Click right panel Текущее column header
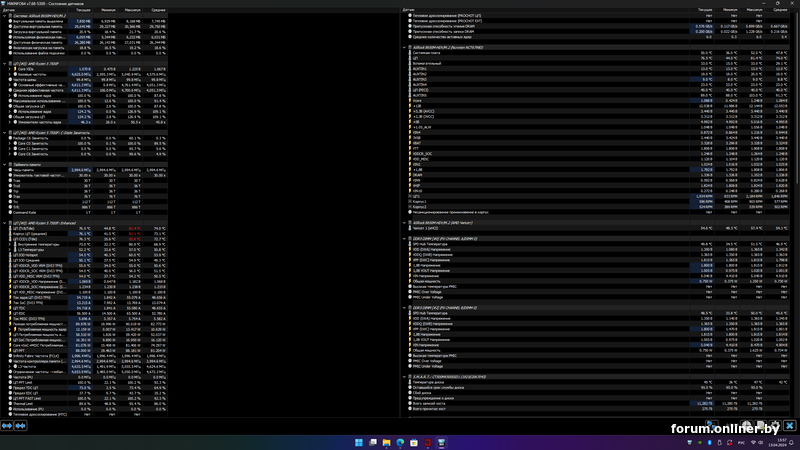Image resolution: width=800 pixels, height=450 pixels. (702, 10)
